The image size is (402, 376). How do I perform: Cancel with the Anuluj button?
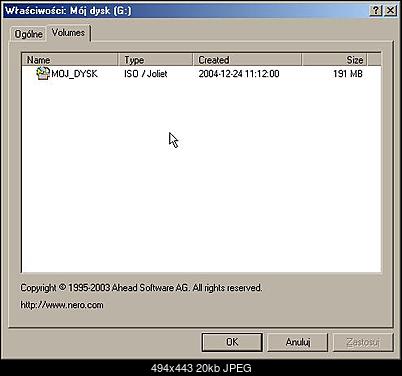click(298, 342)
